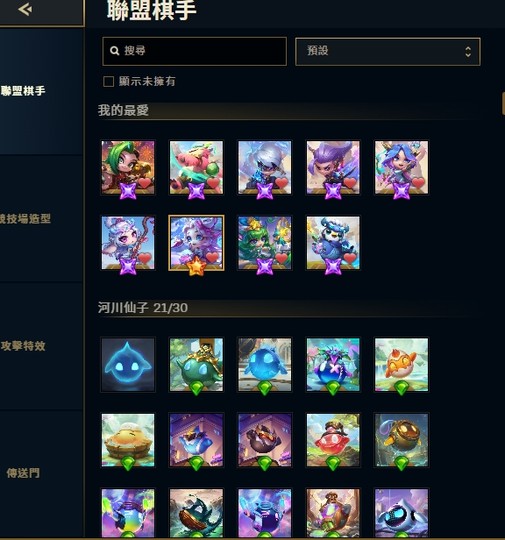
Task: Choose the gold-star highlighted favorite legend
Action: (196, 243)
